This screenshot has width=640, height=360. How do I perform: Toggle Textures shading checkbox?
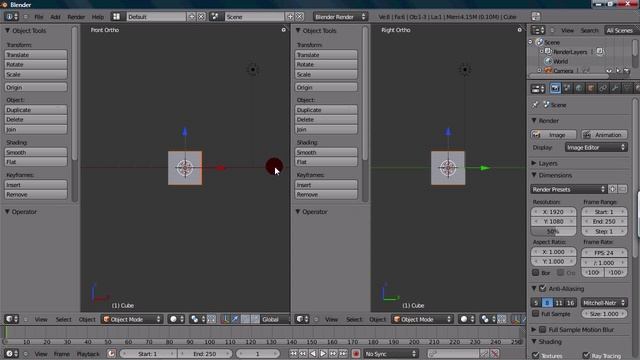(x=536, y=356)
